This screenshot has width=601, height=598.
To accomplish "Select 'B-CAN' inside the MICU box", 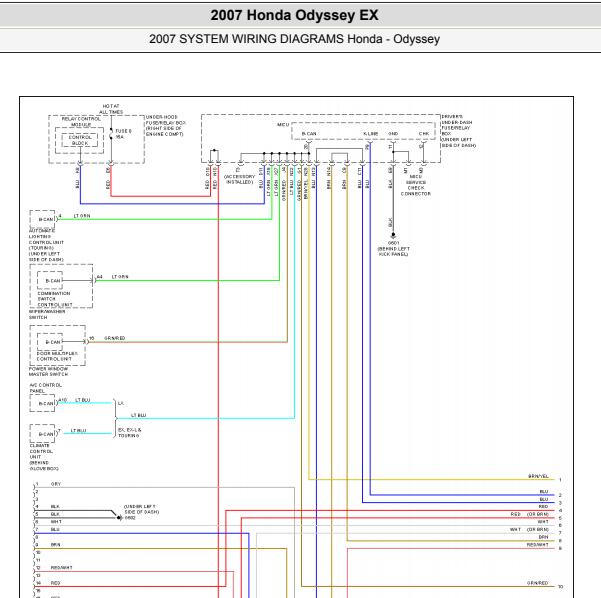I will click(x=309, y=133).
